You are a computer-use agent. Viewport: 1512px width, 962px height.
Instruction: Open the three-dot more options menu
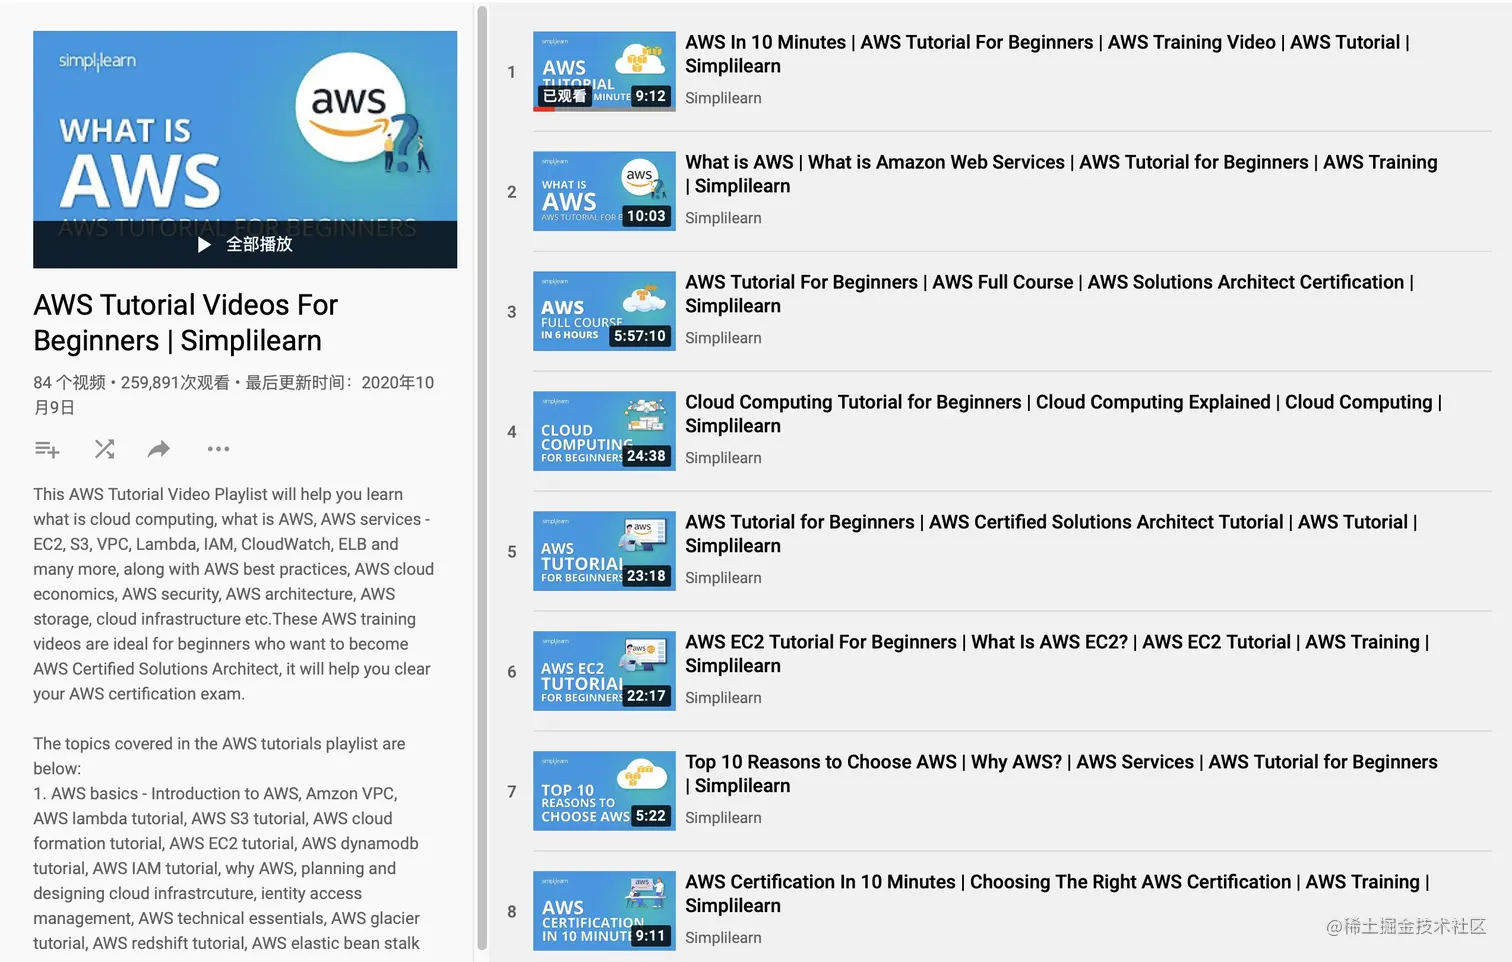coord(218,449)
